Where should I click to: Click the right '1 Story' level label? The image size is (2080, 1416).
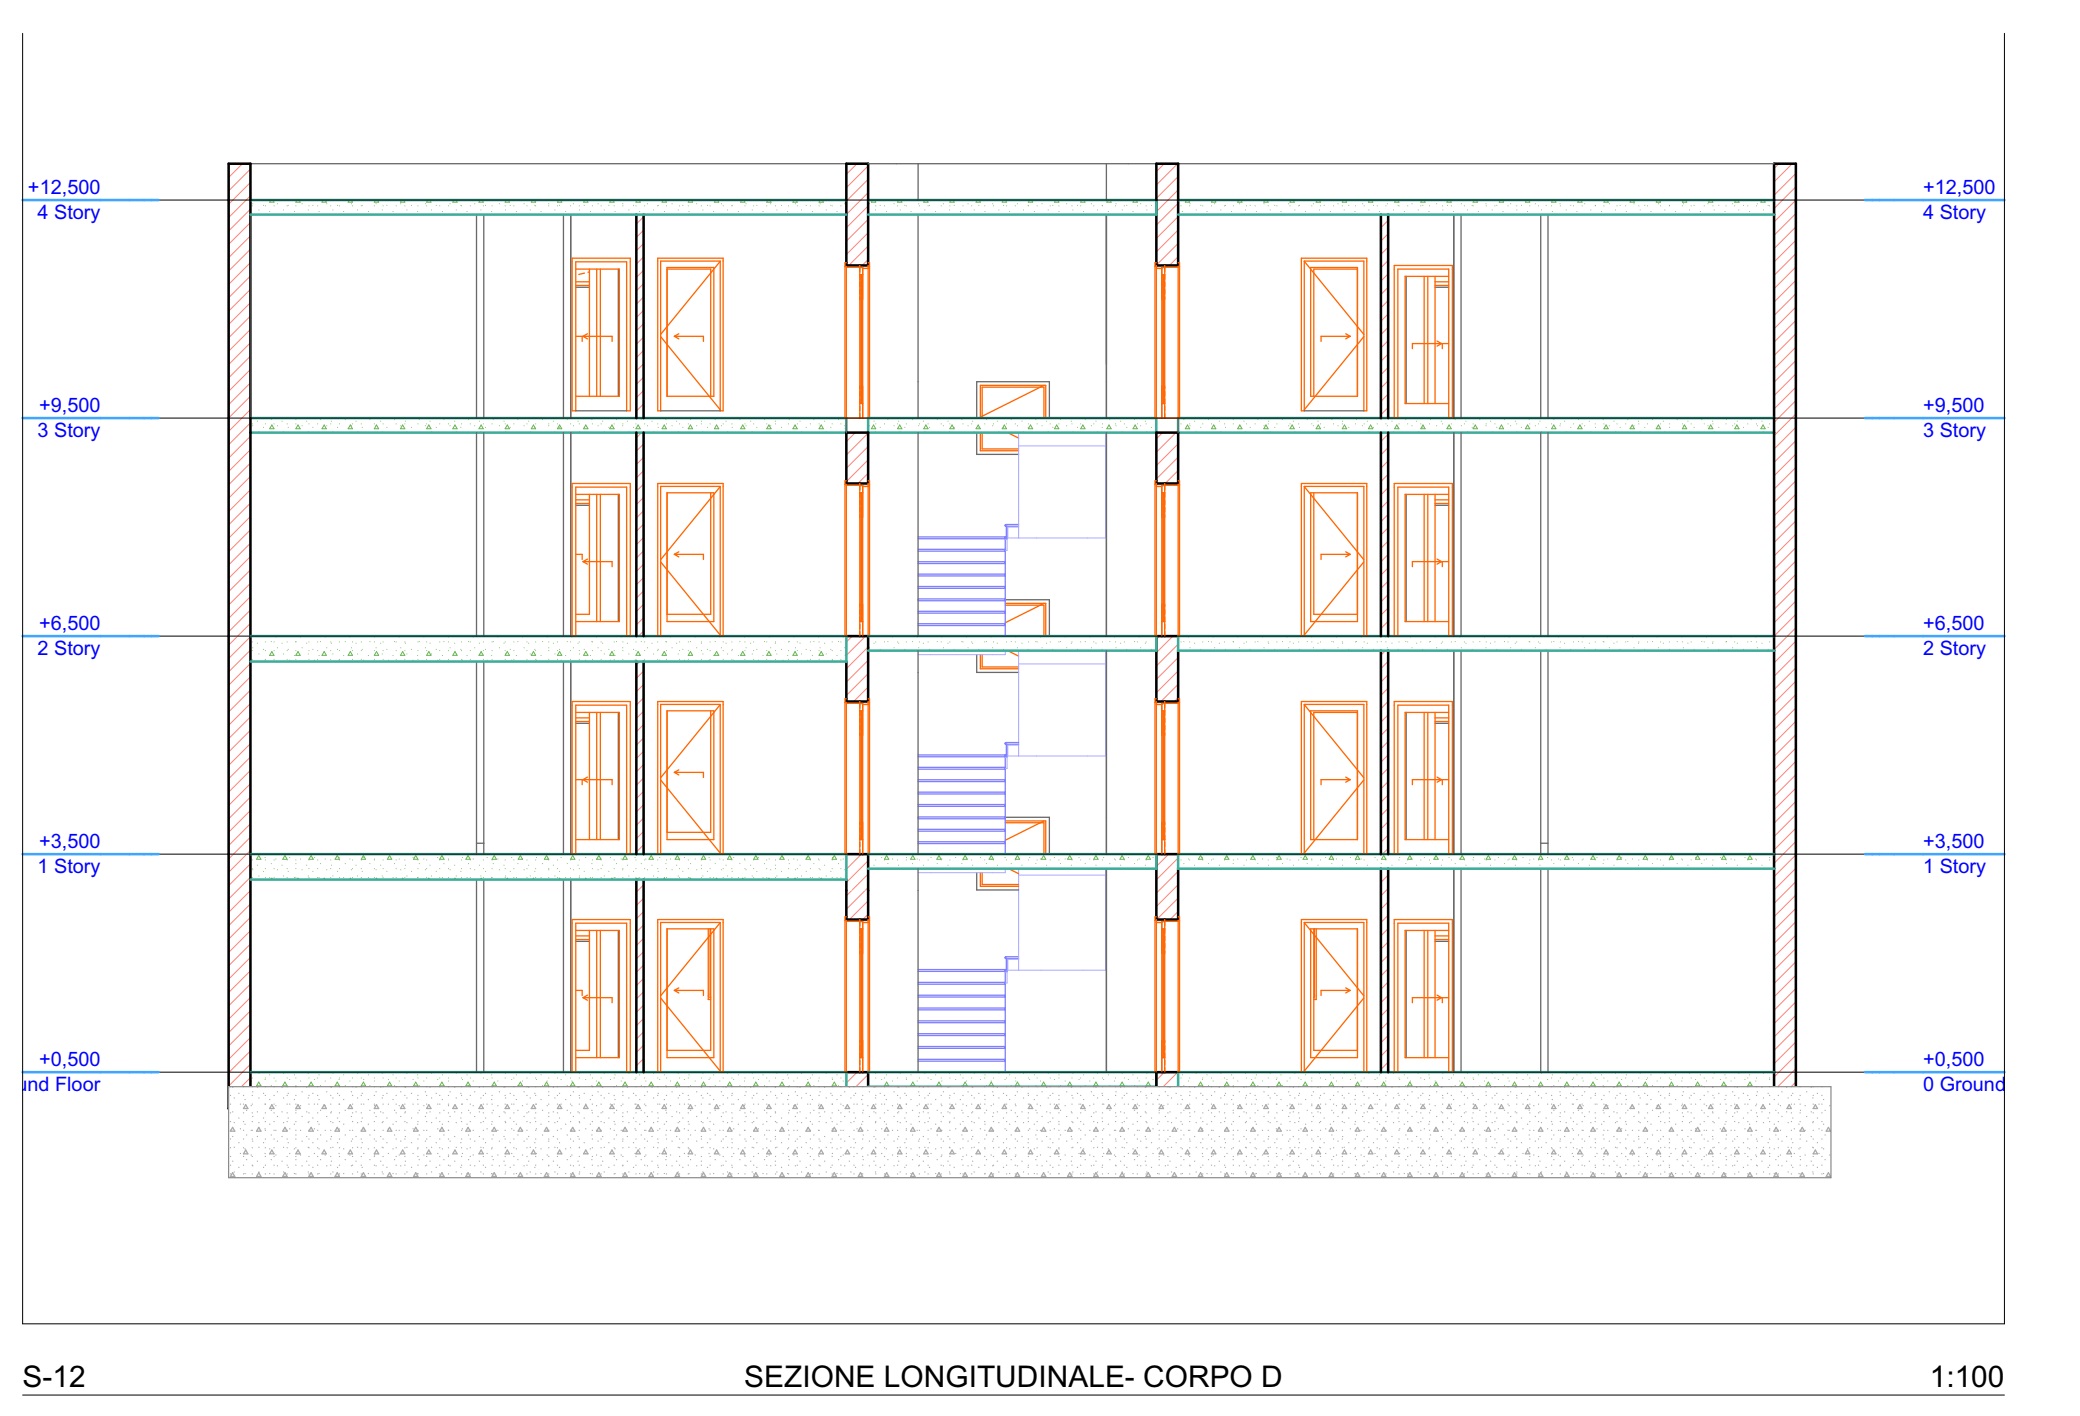(1953, 867)
